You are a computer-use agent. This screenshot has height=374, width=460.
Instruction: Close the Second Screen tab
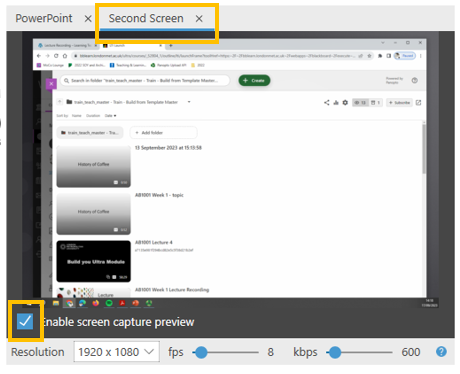199,19
